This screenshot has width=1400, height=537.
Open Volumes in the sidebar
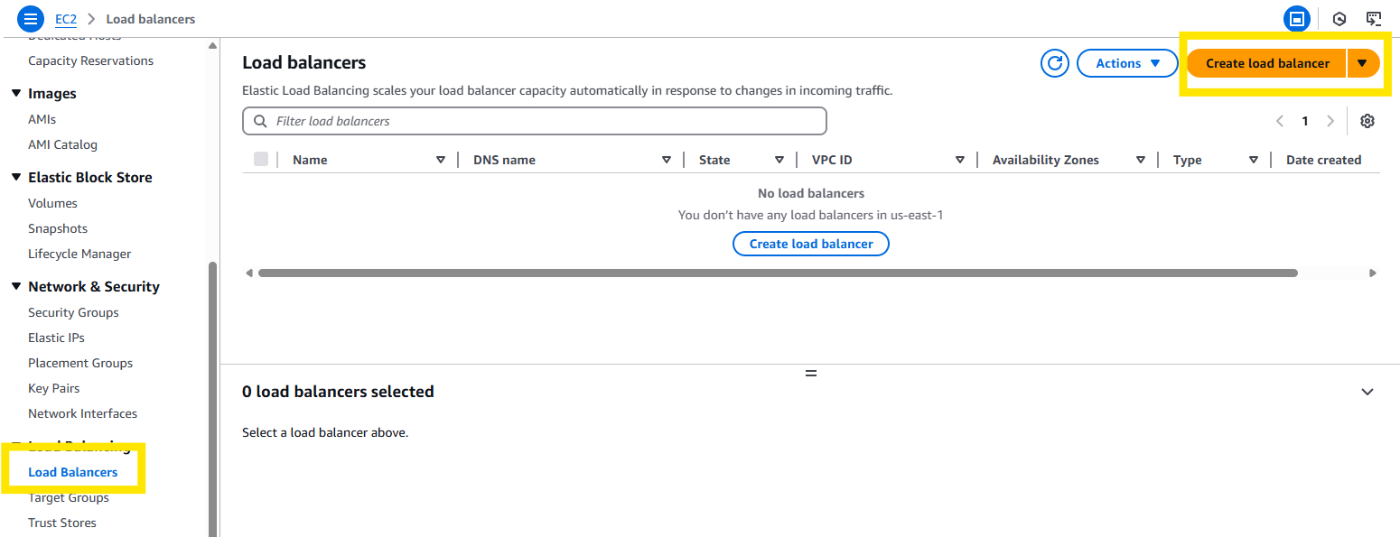click(x=53, y=203)
